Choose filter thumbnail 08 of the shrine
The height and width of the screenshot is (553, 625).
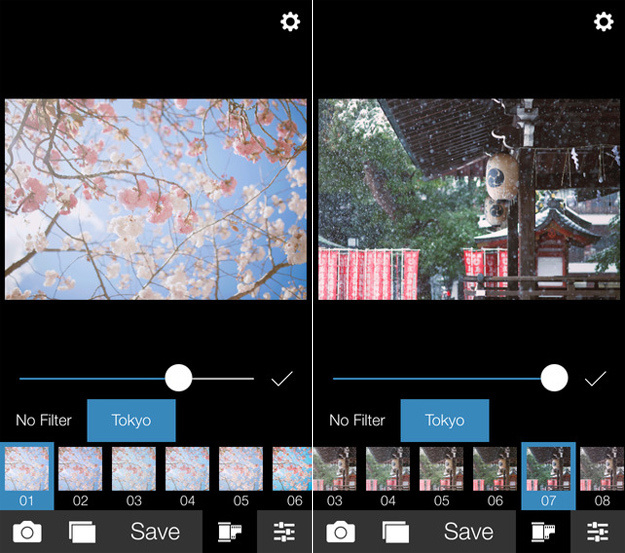(x=602, y=476)
